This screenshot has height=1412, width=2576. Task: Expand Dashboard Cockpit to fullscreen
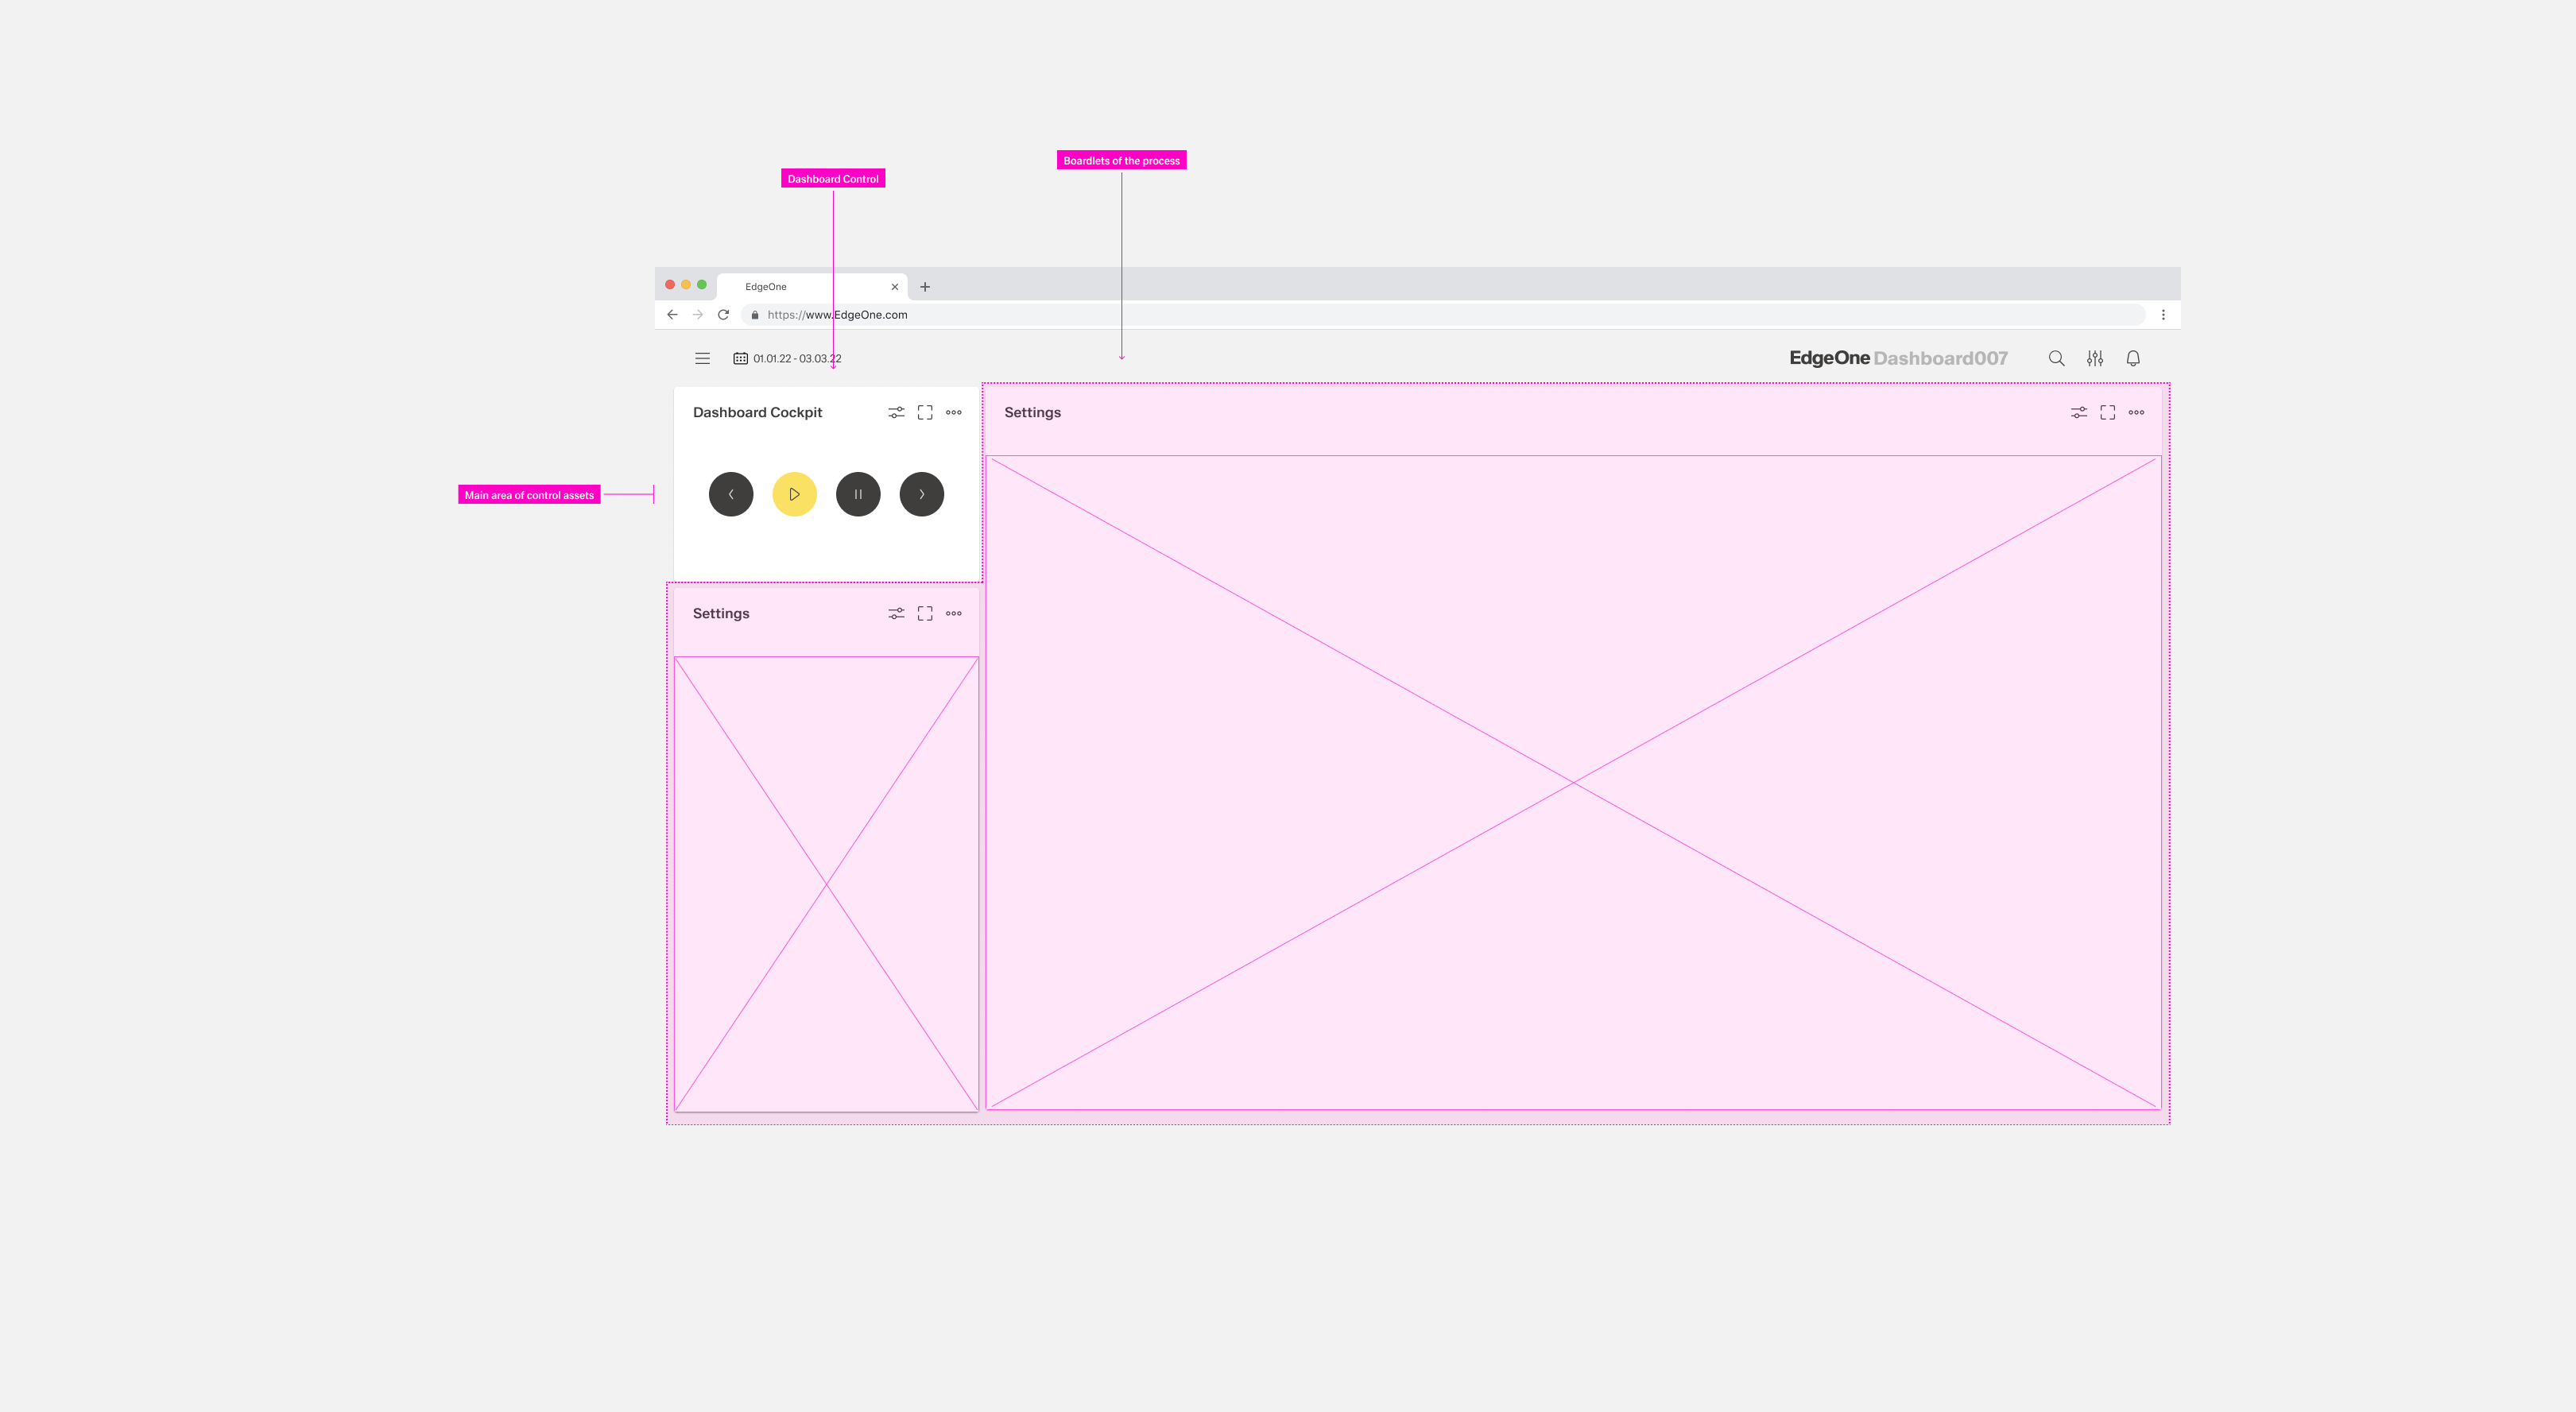(925, 412)
